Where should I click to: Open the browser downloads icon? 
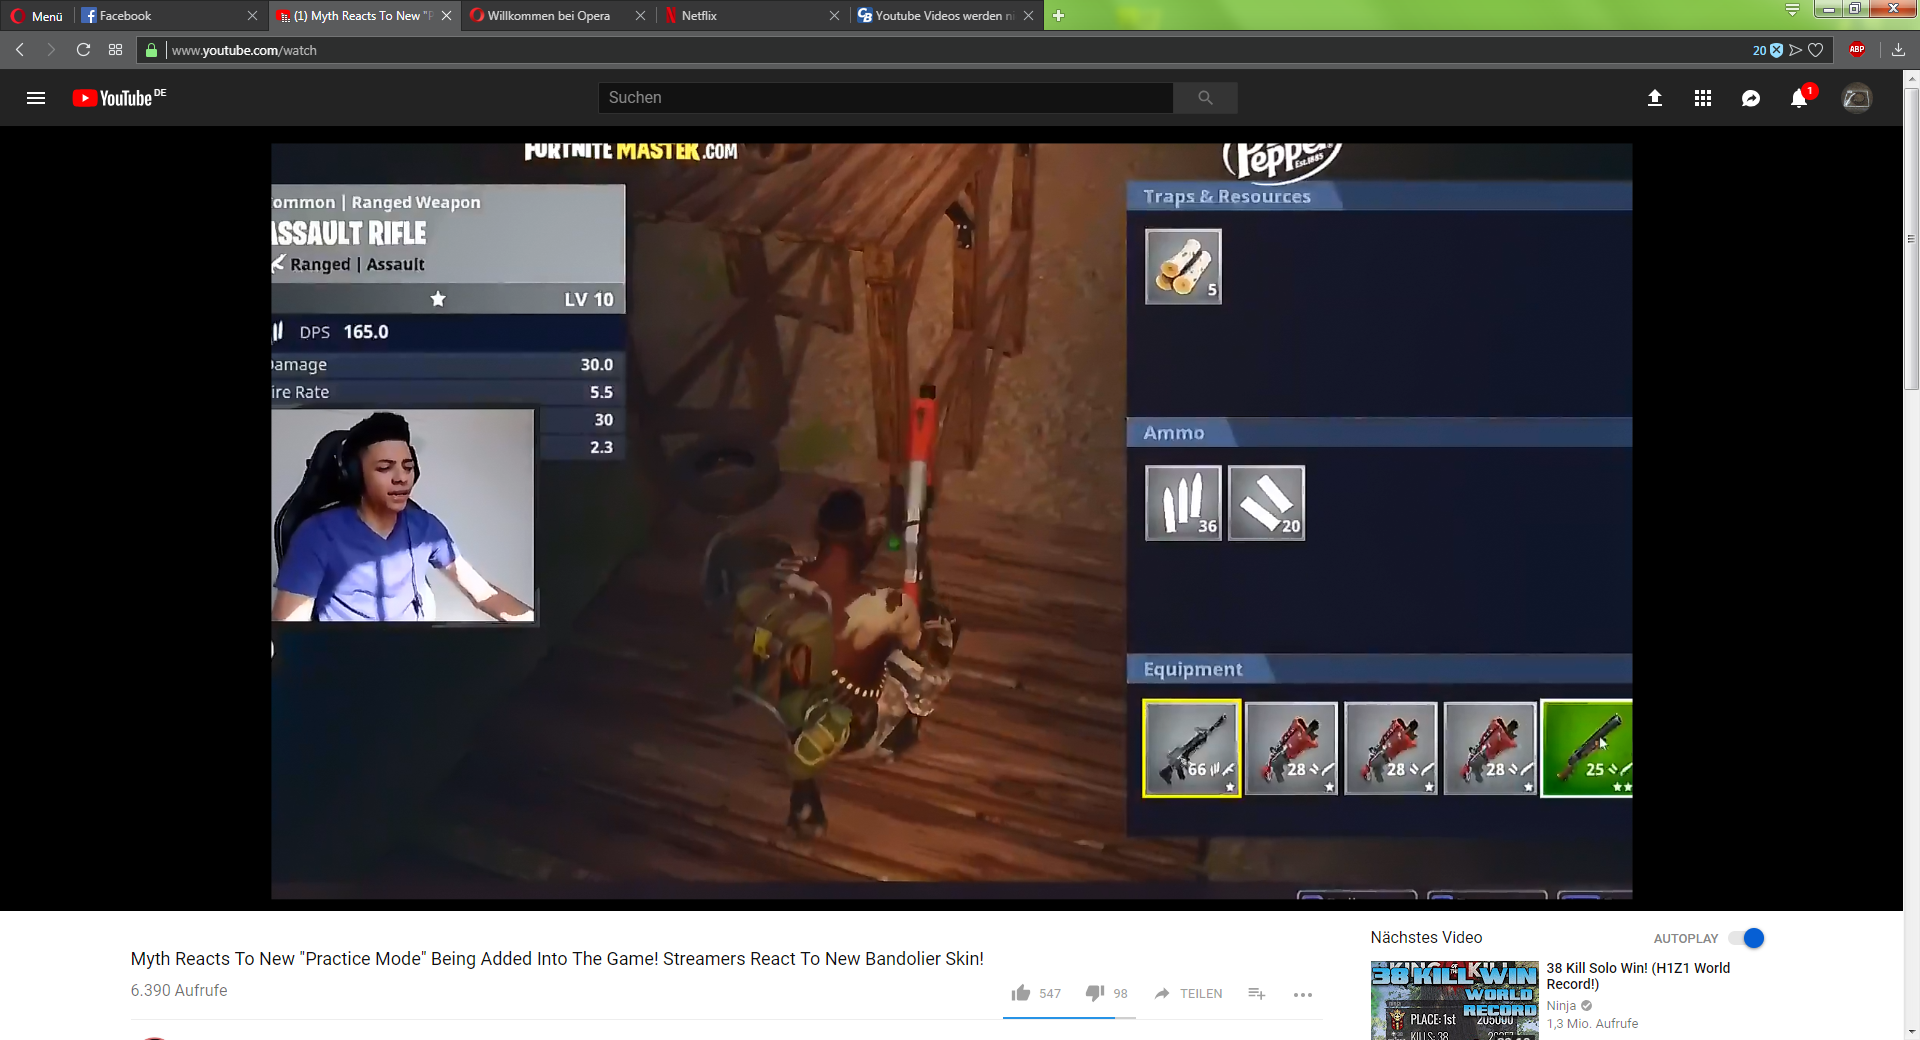(x=1898, y=50)
